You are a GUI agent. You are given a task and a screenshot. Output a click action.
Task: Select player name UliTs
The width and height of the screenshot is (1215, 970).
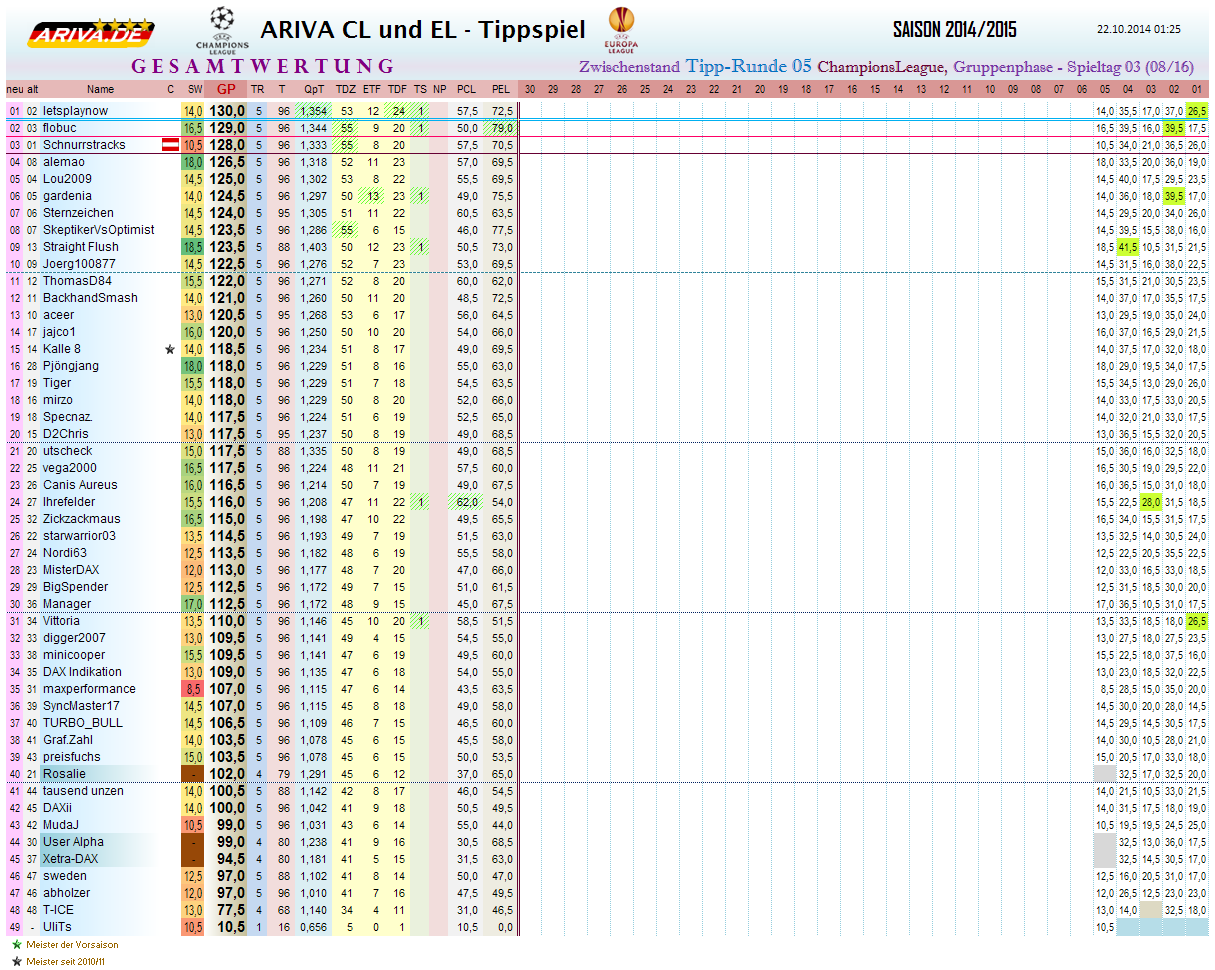(x=57, y=927)
